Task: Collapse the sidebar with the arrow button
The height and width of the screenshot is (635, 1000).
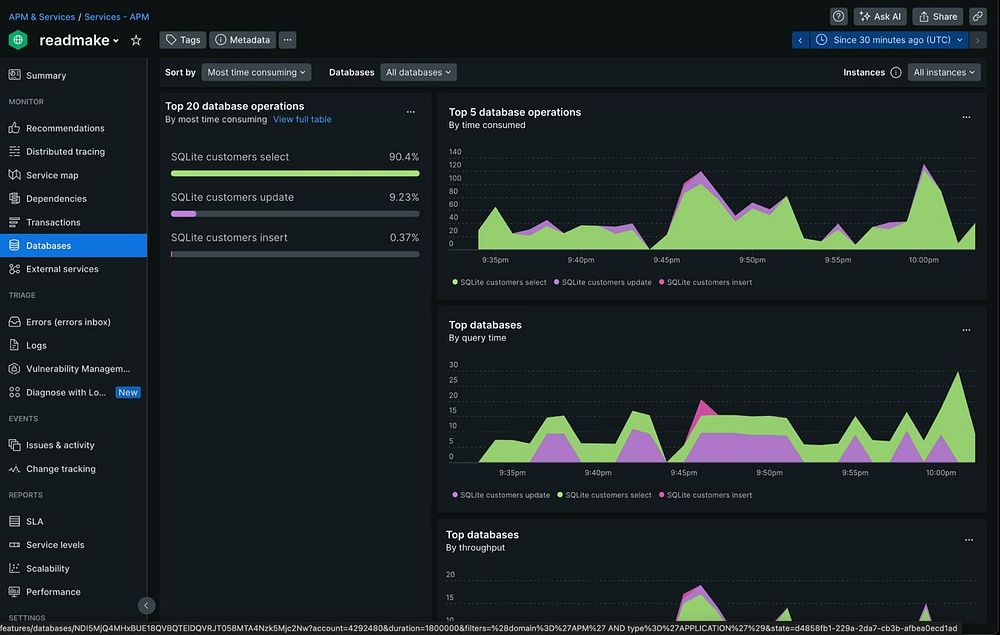Action: tap(147, 605)
